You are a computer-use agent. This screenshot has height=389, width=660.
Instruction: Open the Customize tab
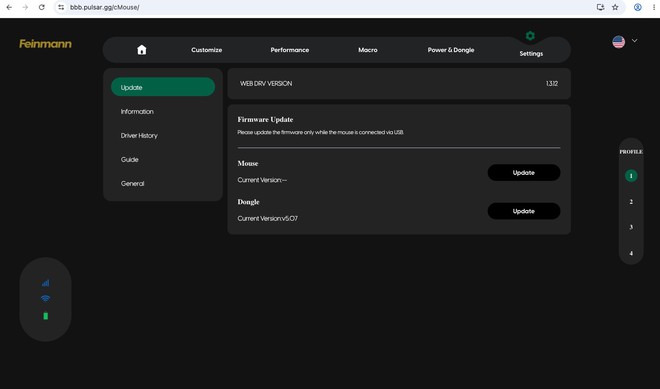coord(207,50)
